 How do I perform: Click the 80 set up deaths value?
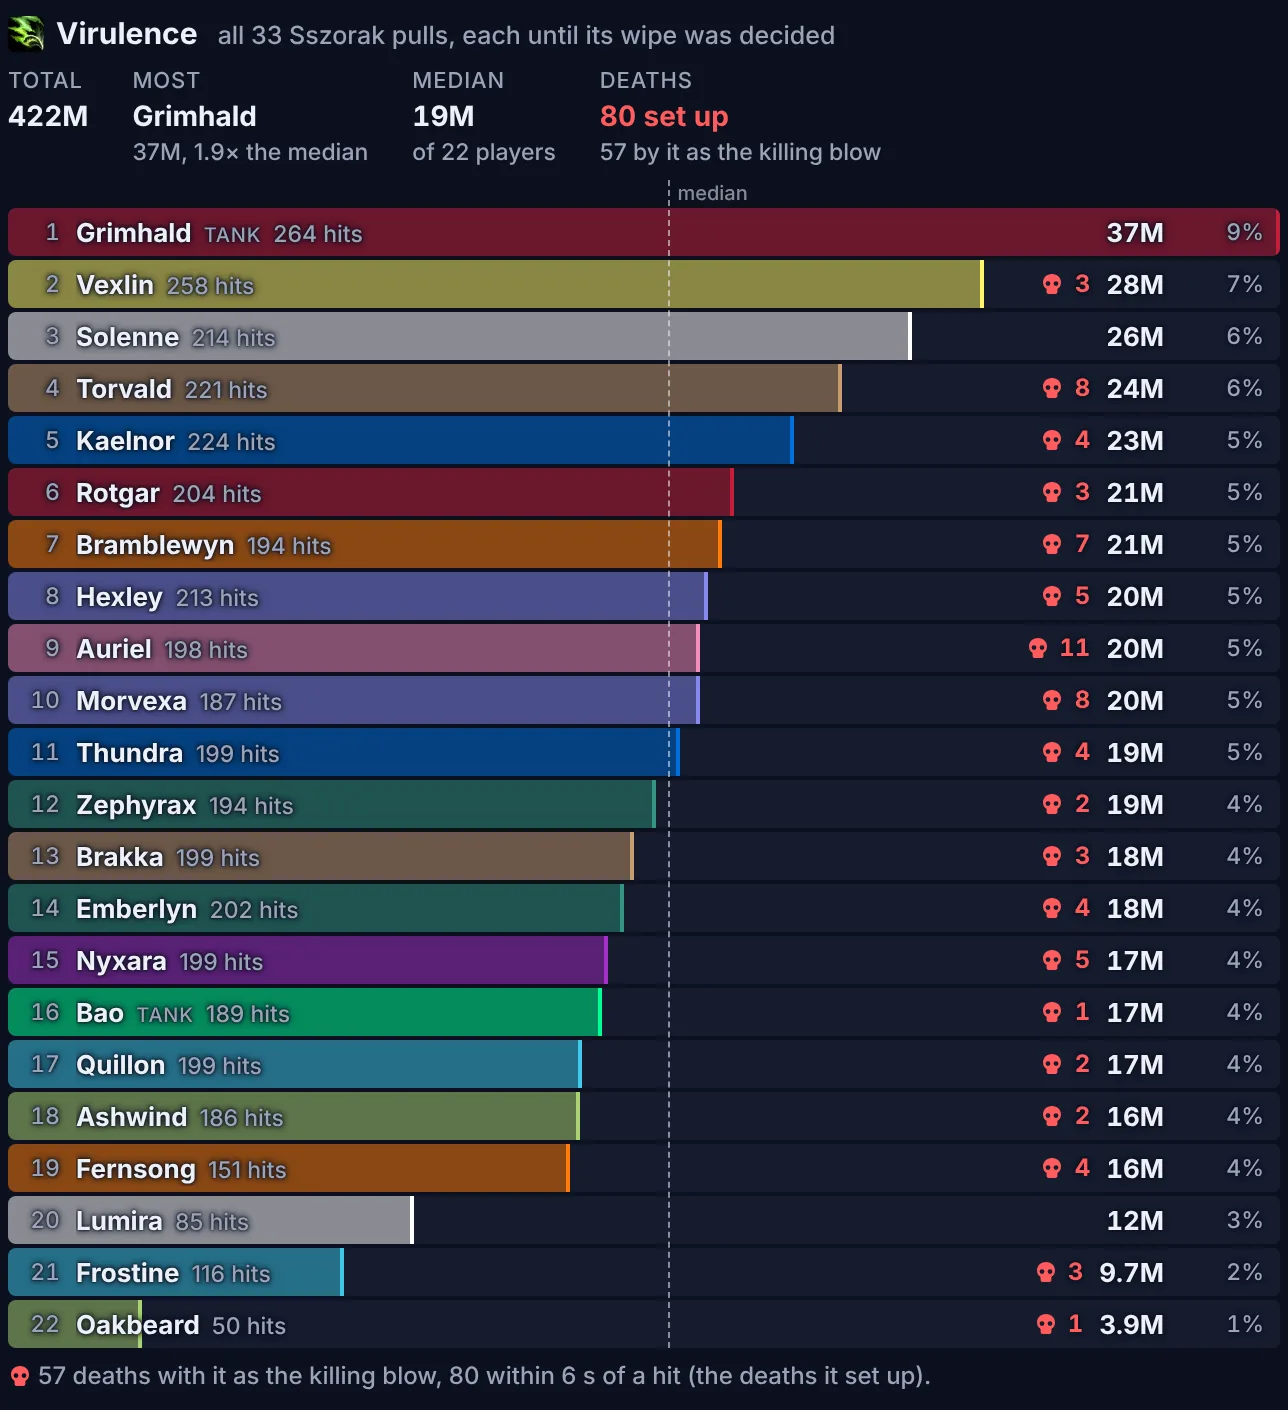pyautogui.click(x=664, y=116)
